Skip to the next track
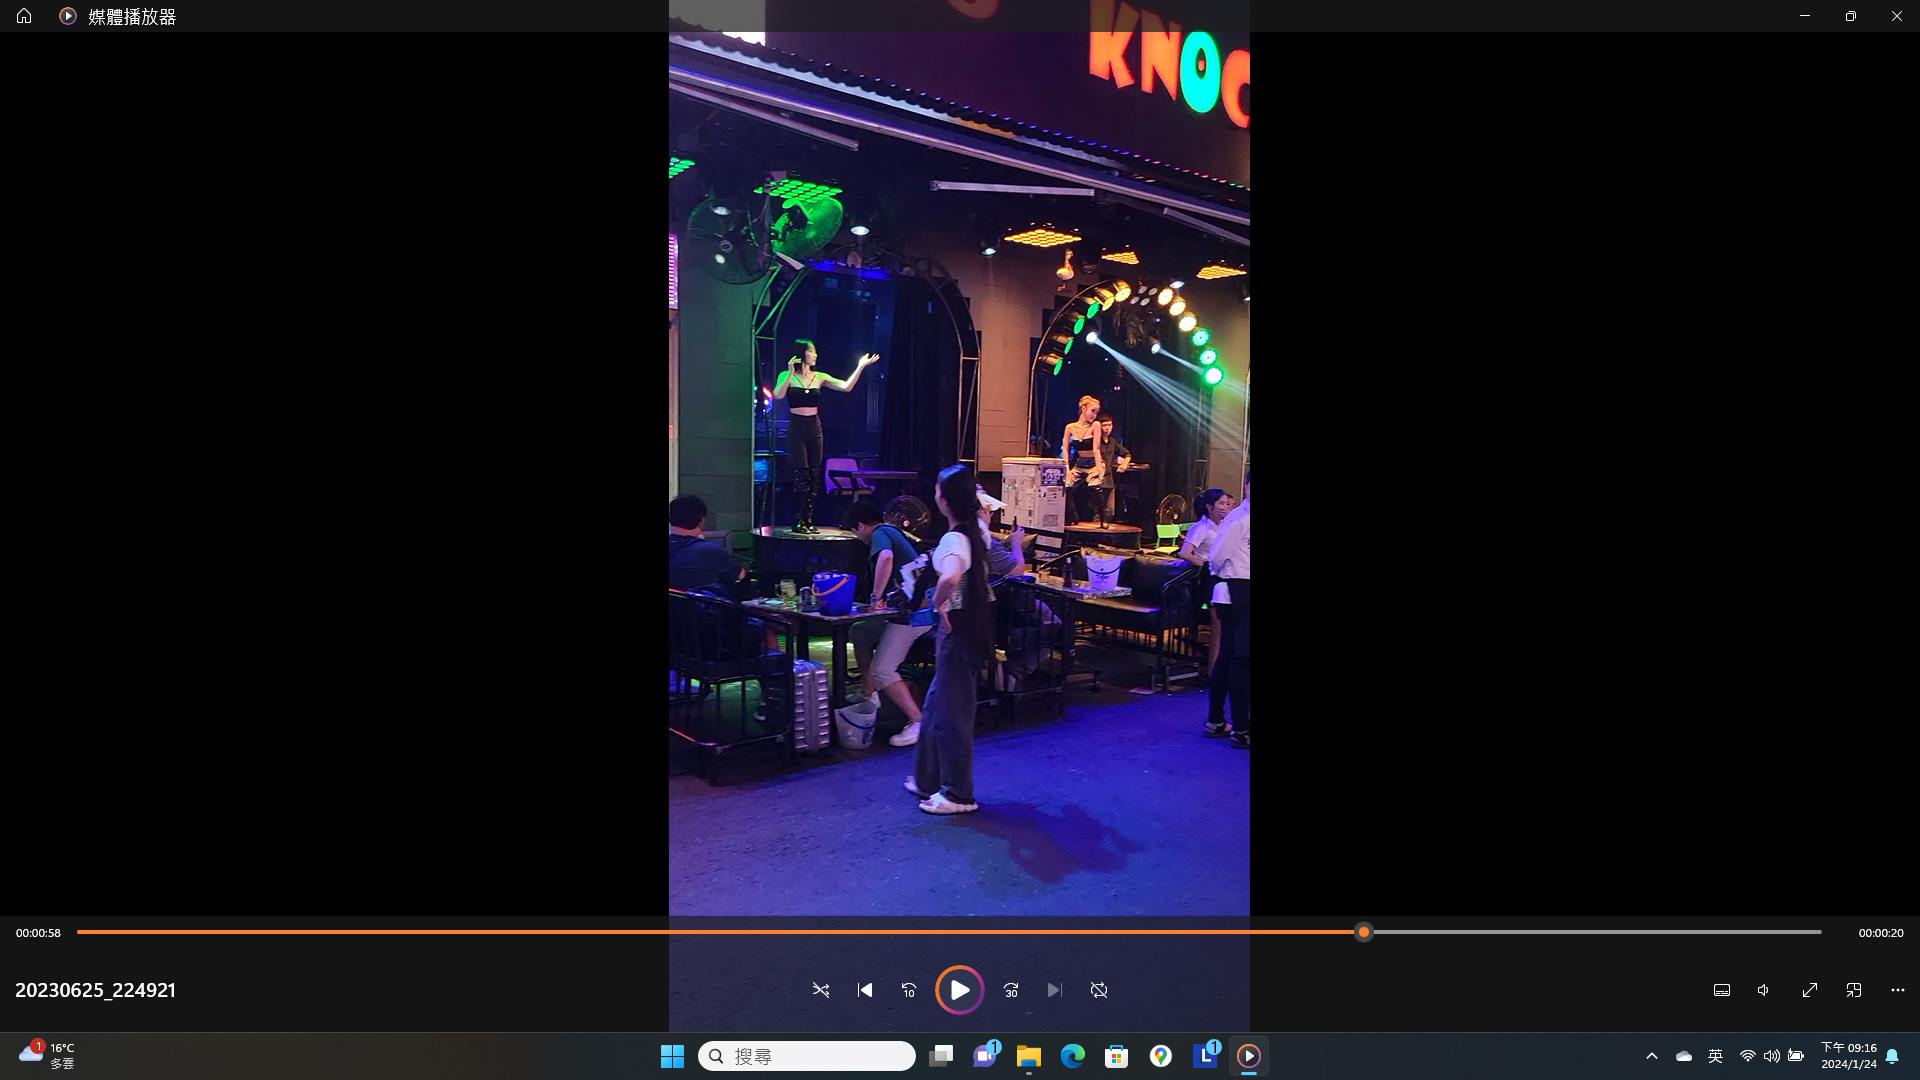The height and width of the screenshot is (1080, 1920). 1054,990
